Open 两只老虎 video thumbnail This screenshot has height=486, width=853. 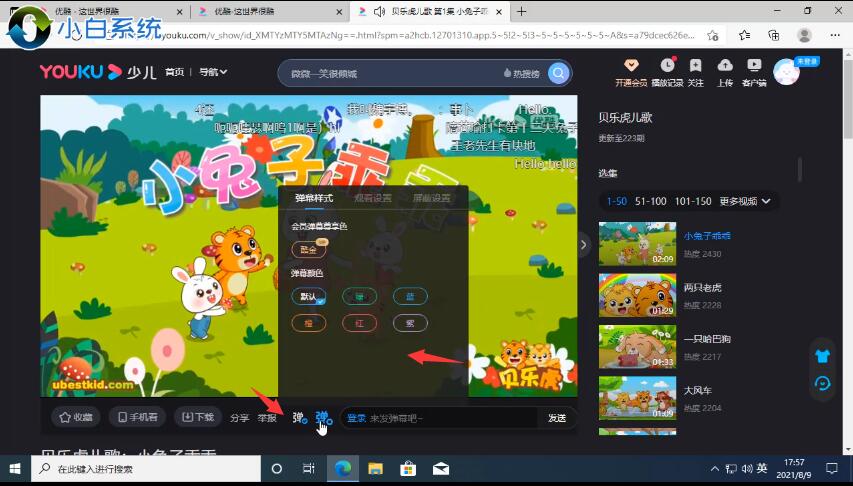click(x=637, y=295)
